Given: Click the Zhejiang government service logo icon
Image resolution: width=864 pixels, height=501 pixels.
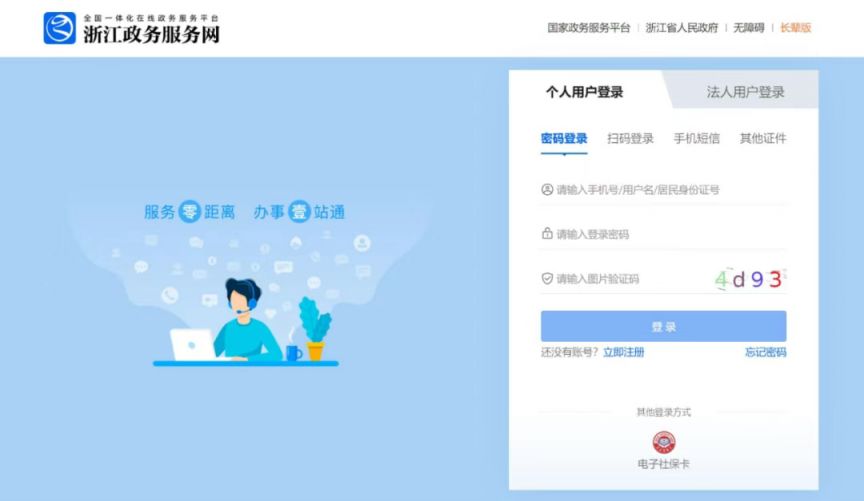Looking at the screenshot, I should pyautogui.click(x=60, y=28).
